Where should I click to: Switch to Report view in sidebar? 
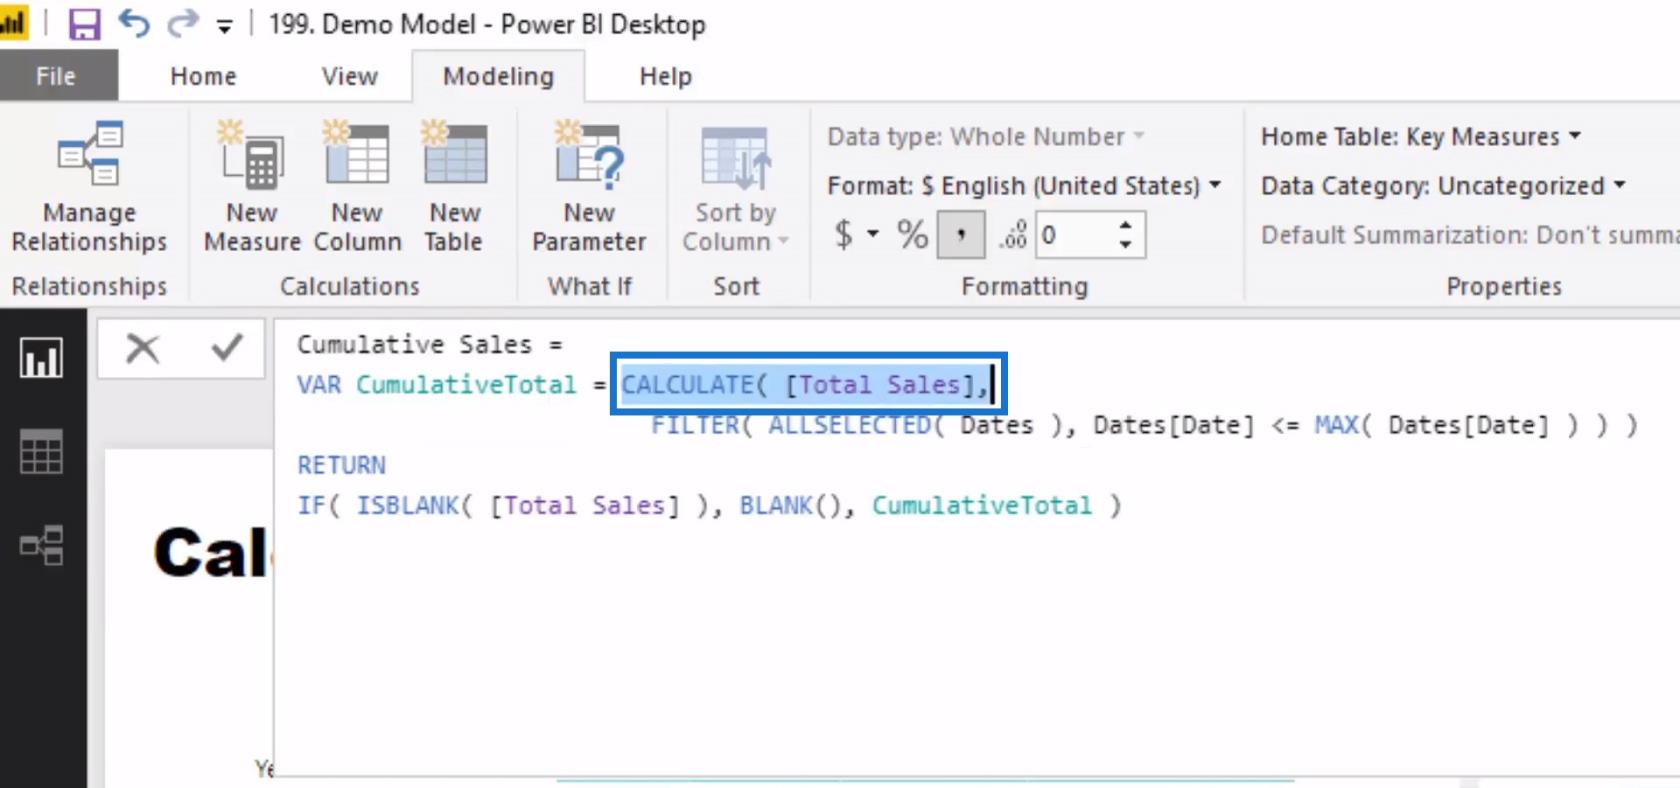click(x=42, y=358)
